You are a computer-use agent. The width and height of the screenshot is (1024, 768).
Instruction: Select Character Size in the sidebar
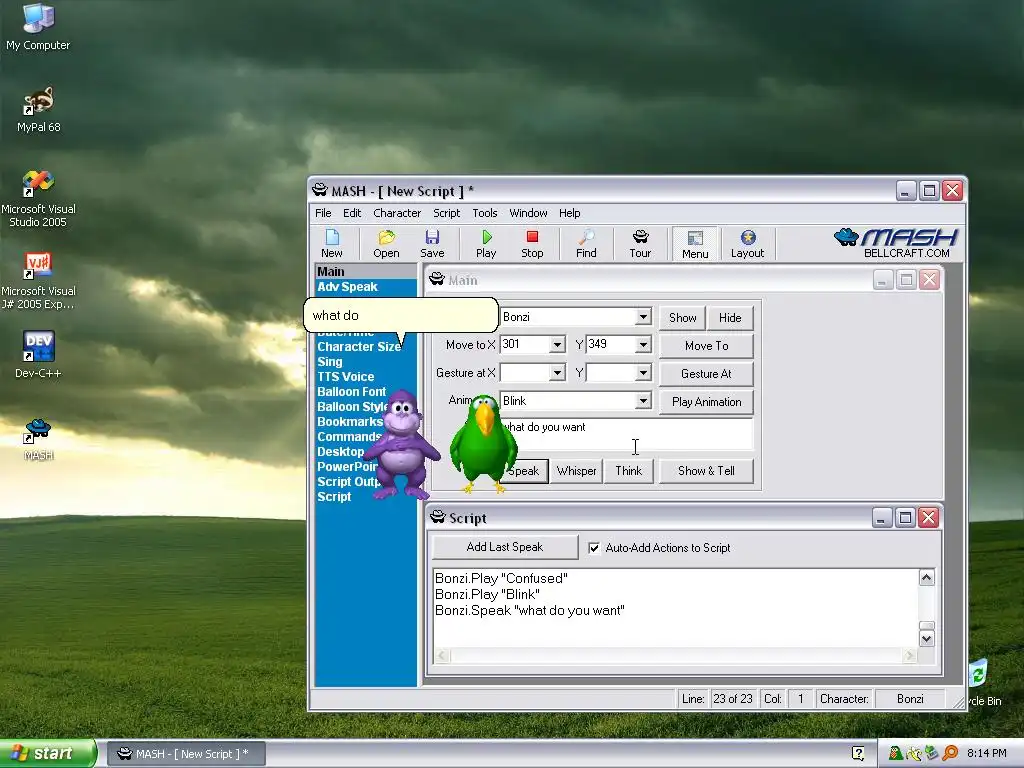(x=359, y=347)
